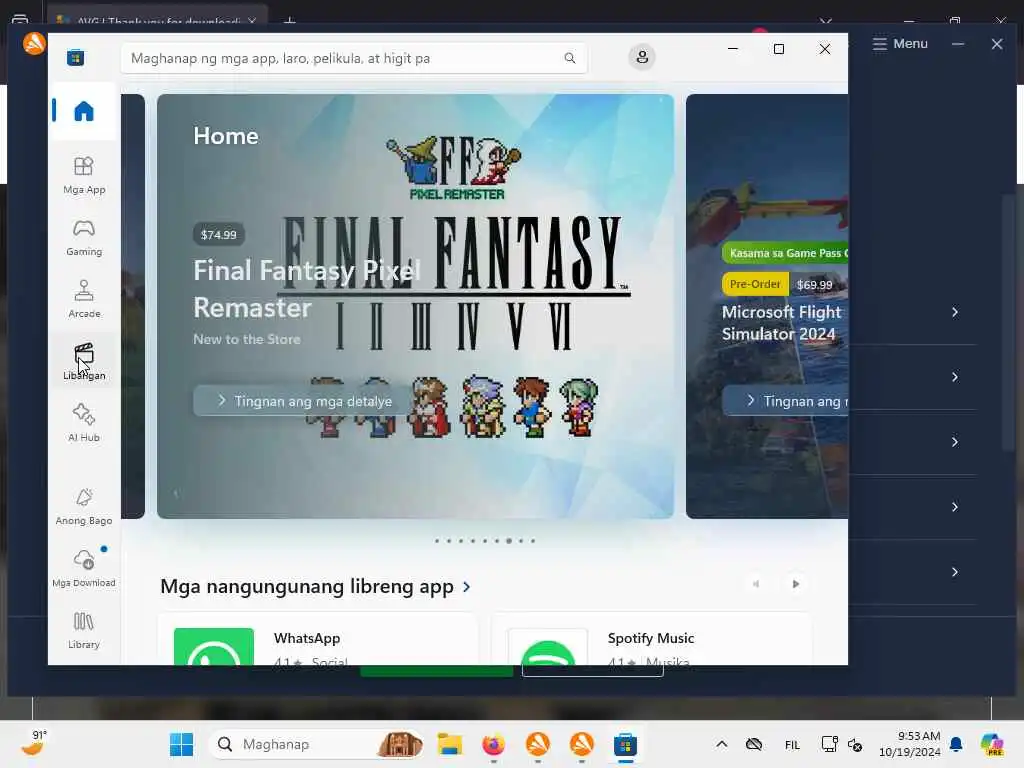The height and width of the screenshot is (768, 1024).
Task: Click the Final Fantasy banner image
Action: click(x=415, y=306)
